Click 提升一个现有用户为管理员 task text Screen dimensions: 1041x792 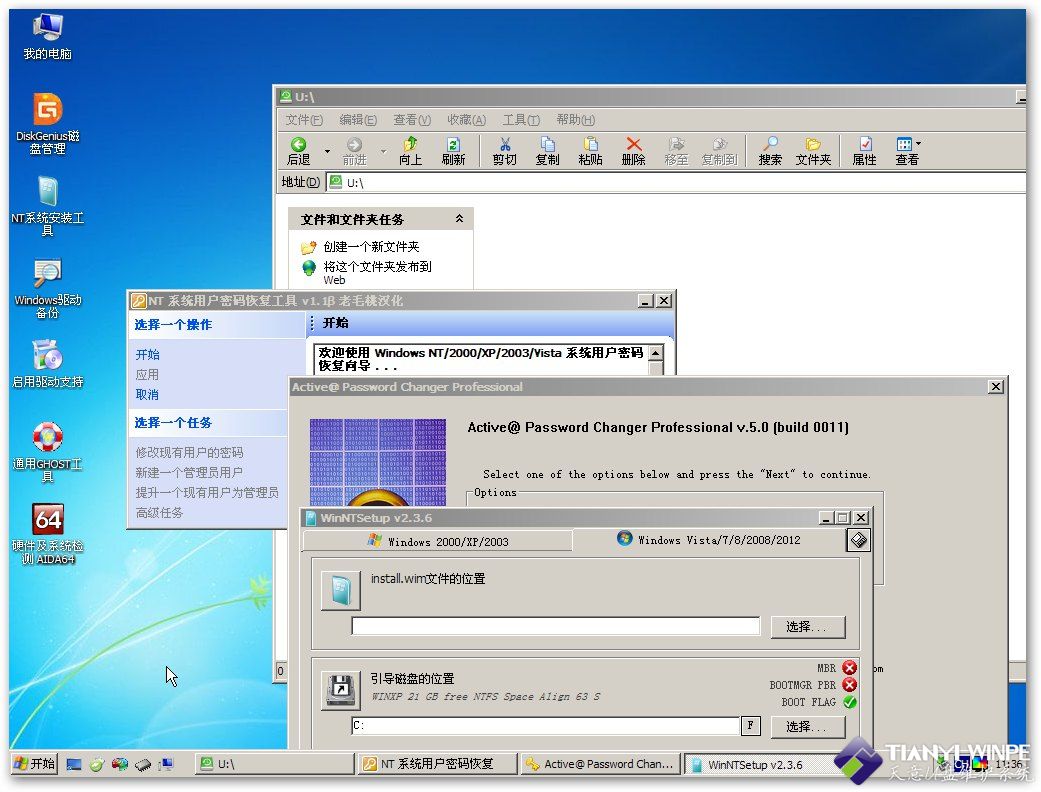[207, 492]
